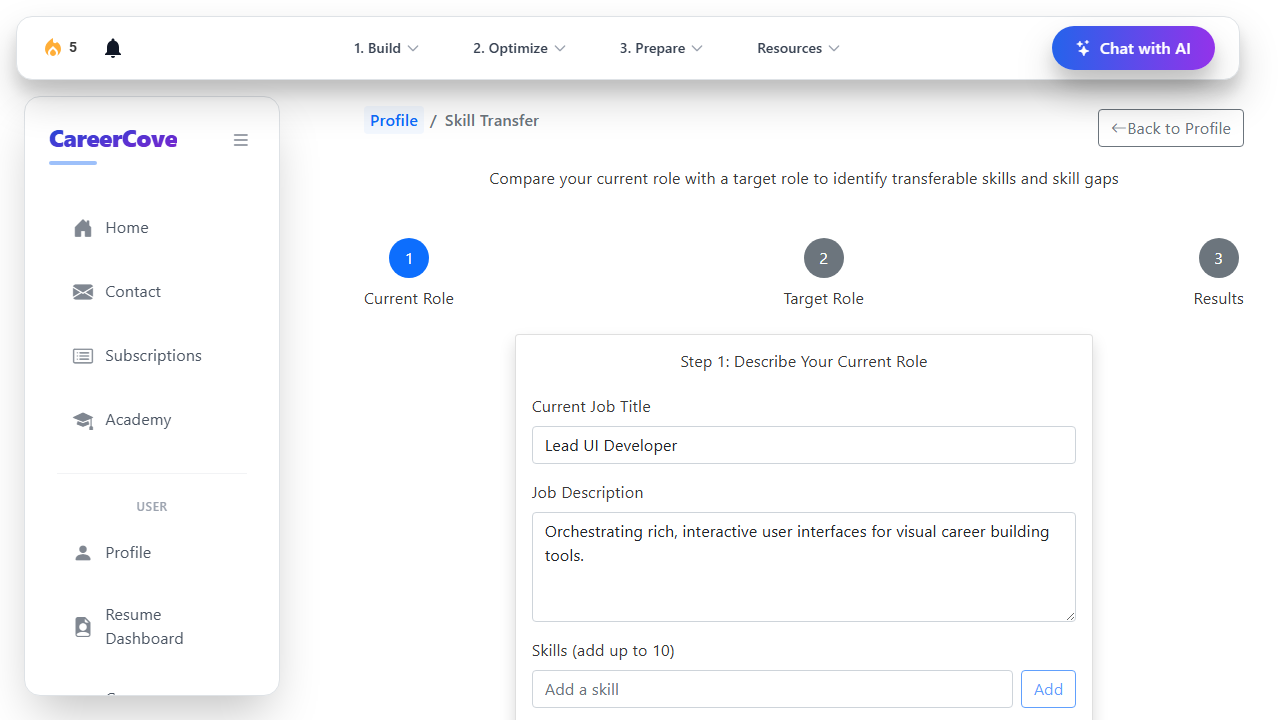Click Back to Profile button
1280x720 pixels.
[1171, 128]
